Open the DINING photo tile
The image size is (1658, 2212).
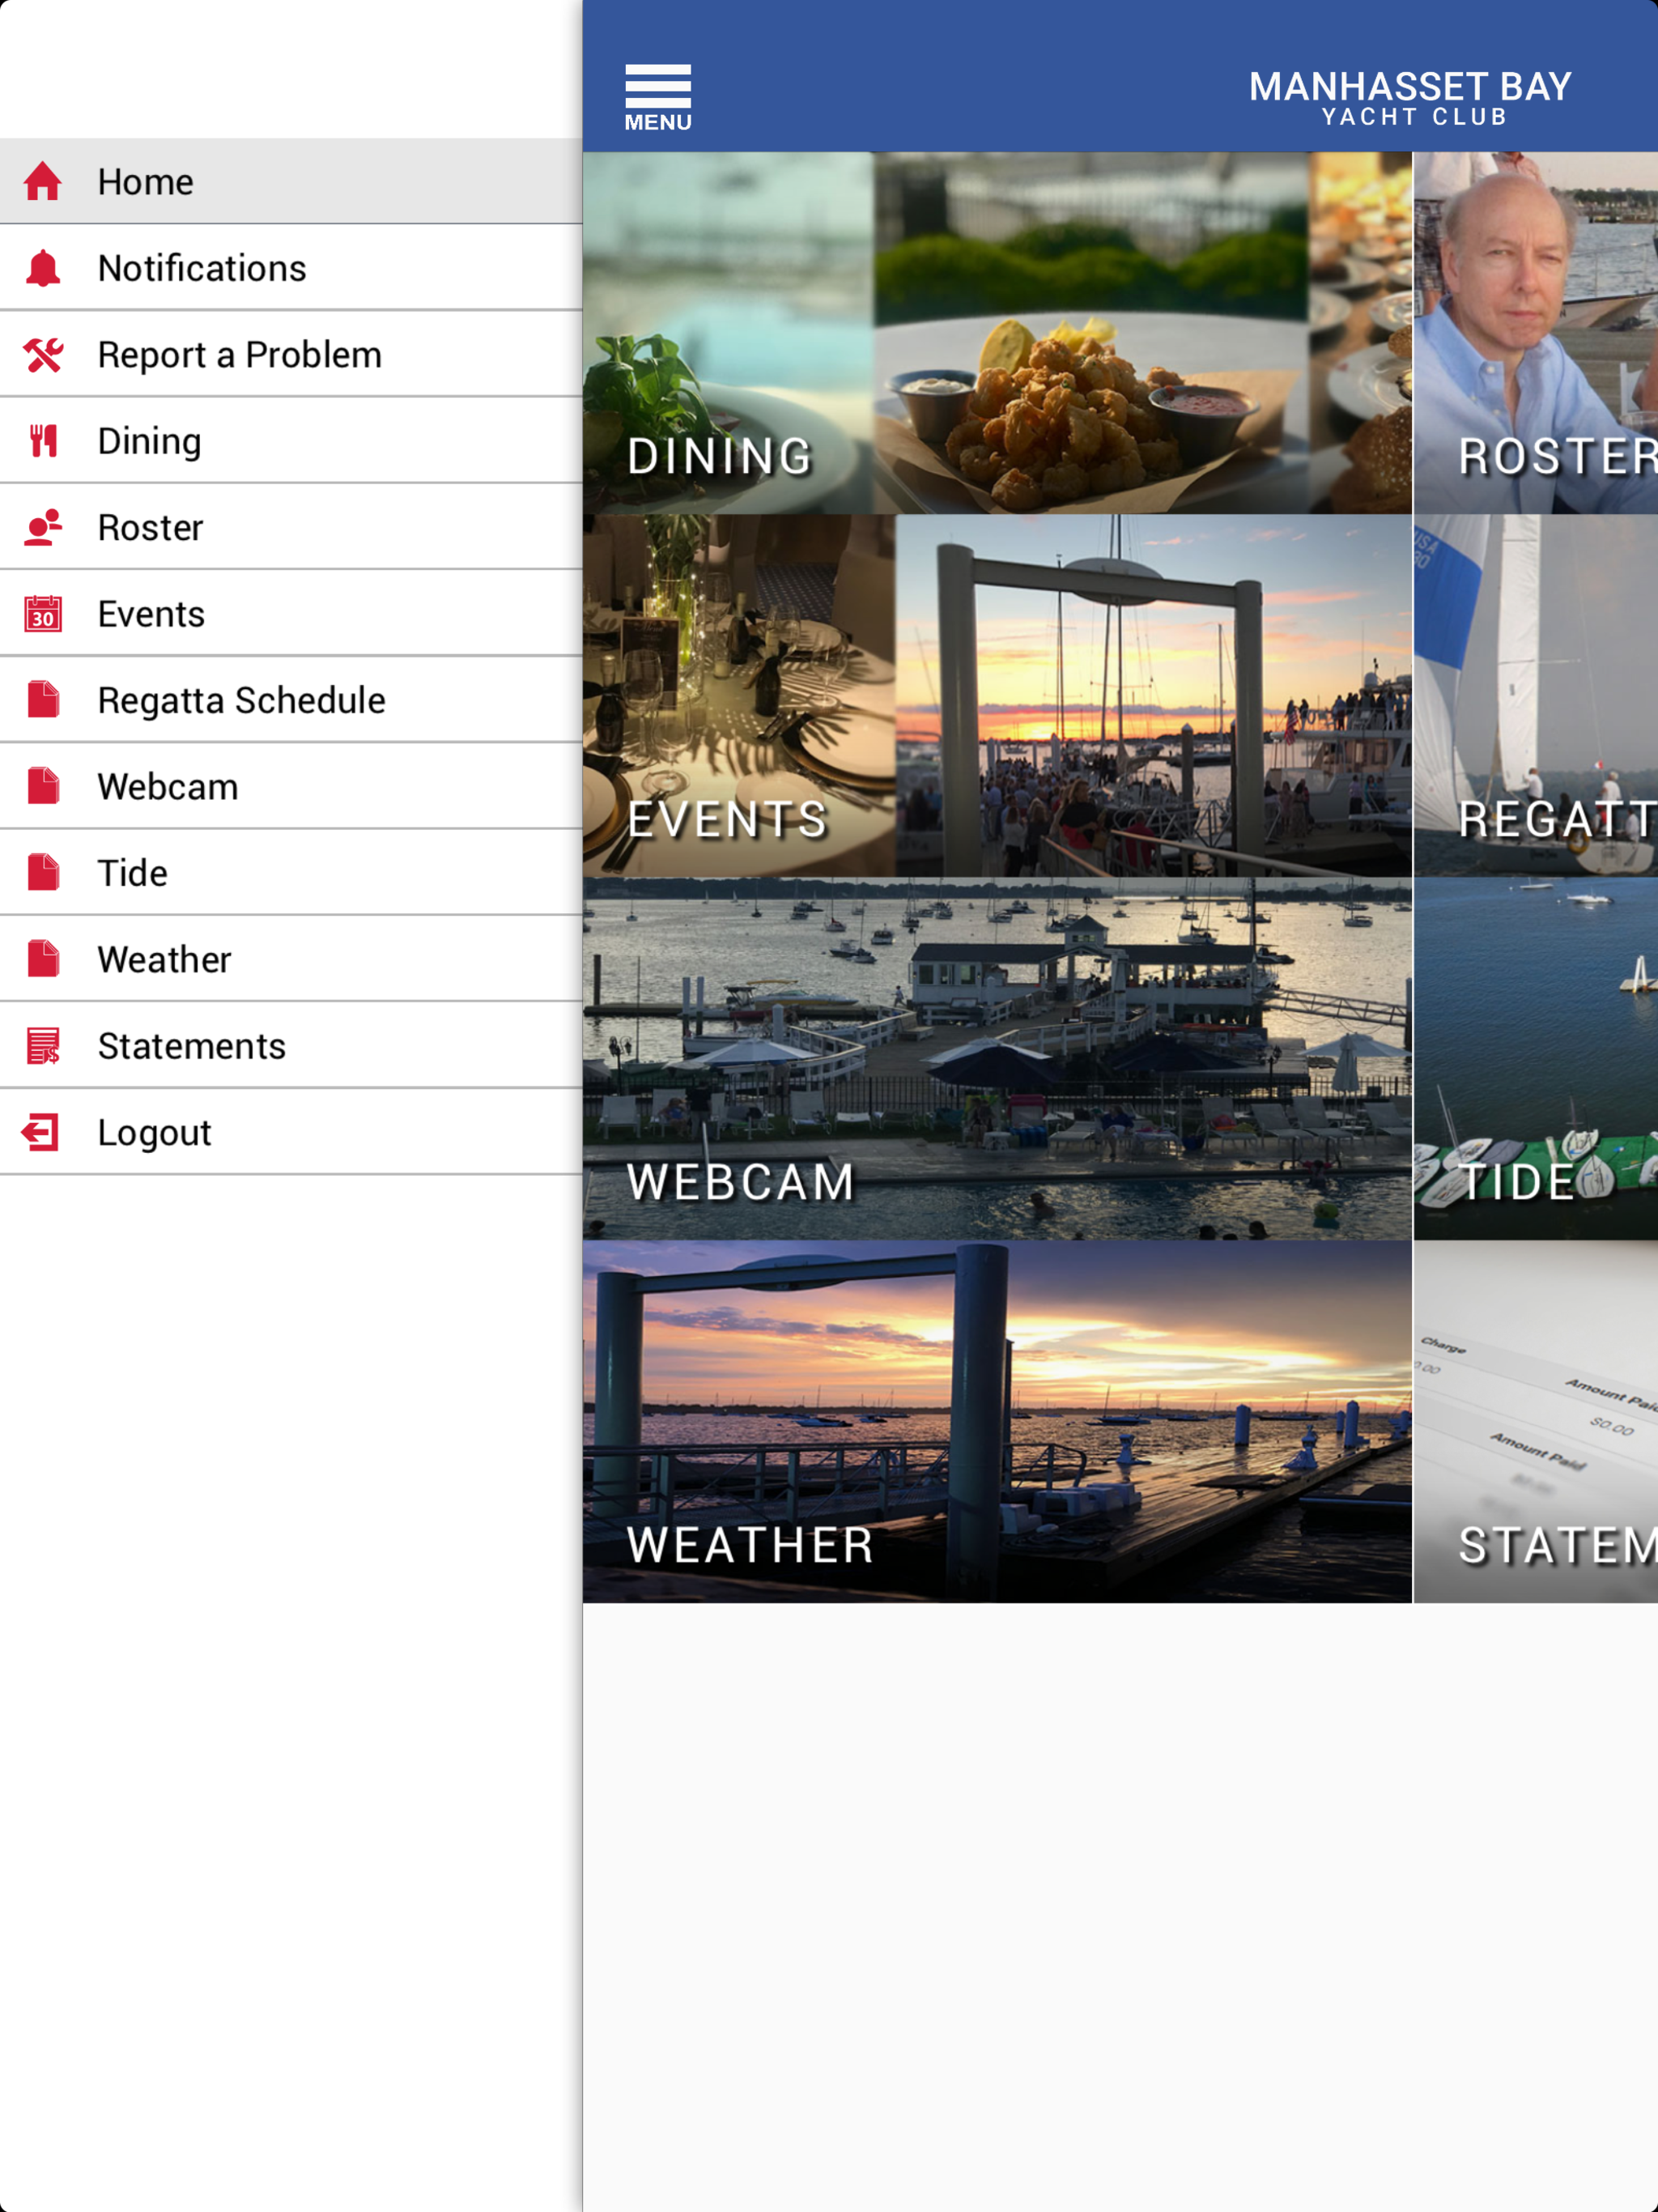point(997,333)
